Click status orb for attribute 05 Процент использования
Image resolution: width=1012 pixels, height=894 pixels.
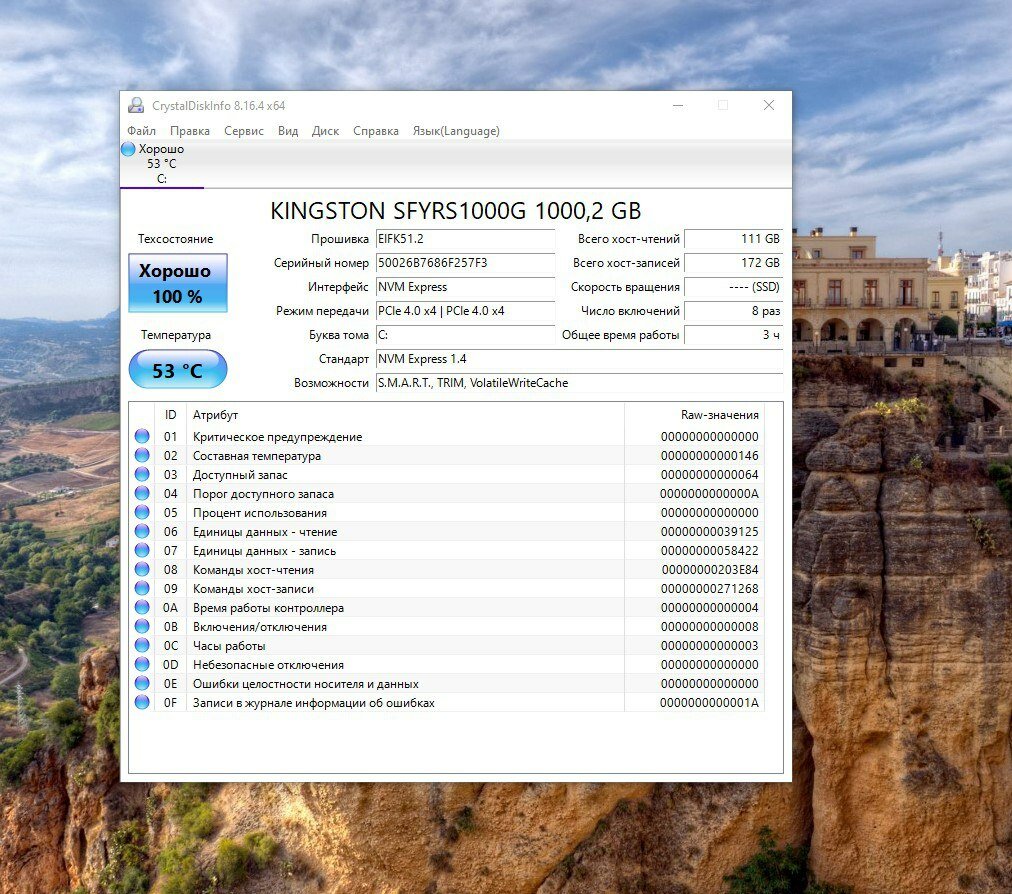pos(142,513)
